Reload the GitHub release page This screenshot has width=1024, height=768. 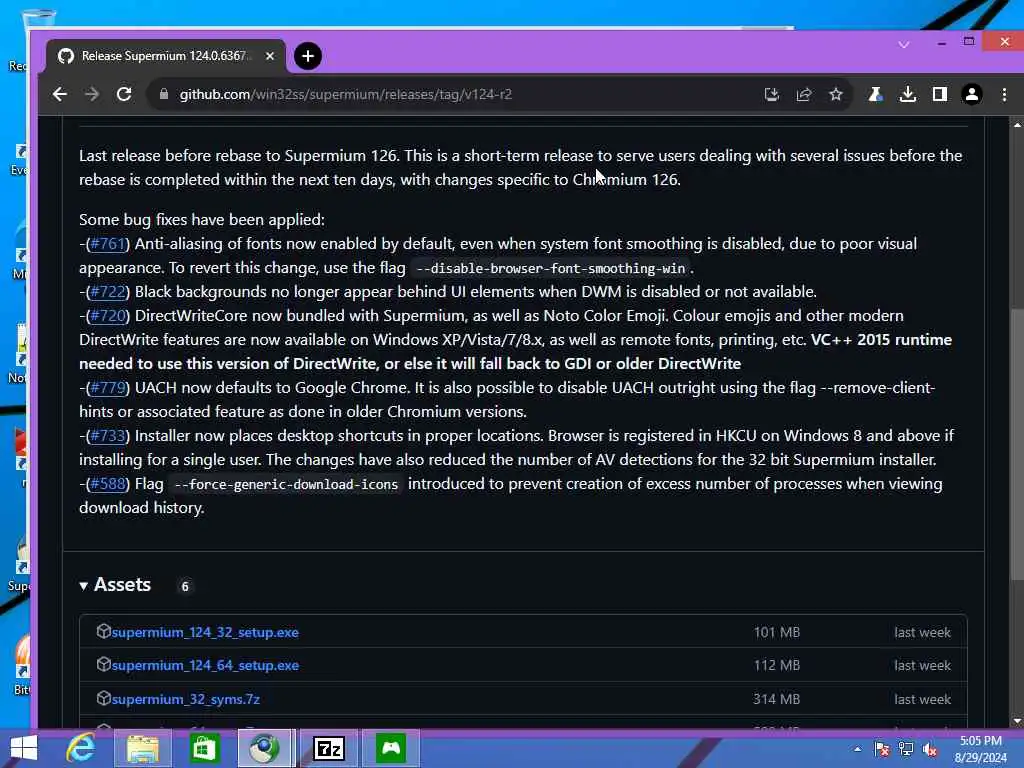point(124,95)
